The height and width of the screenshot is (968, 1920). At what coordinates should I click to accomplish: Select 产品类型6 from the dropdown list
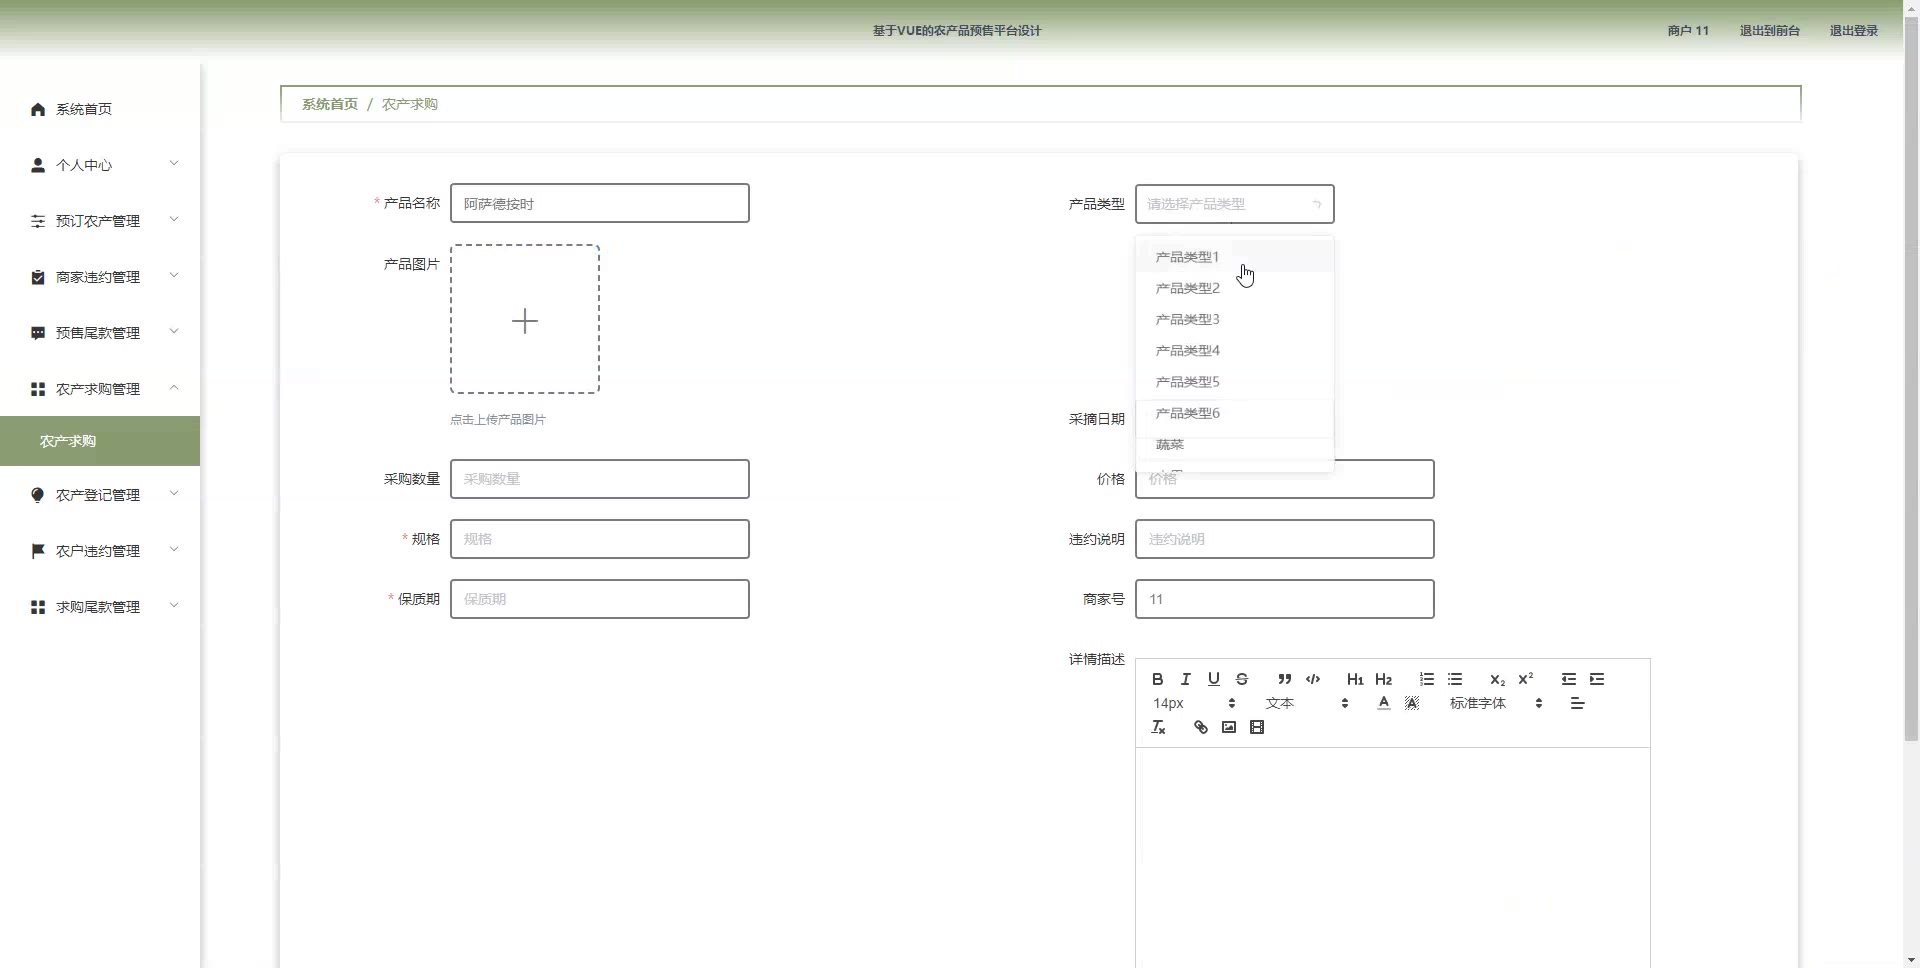(1234, 413)
